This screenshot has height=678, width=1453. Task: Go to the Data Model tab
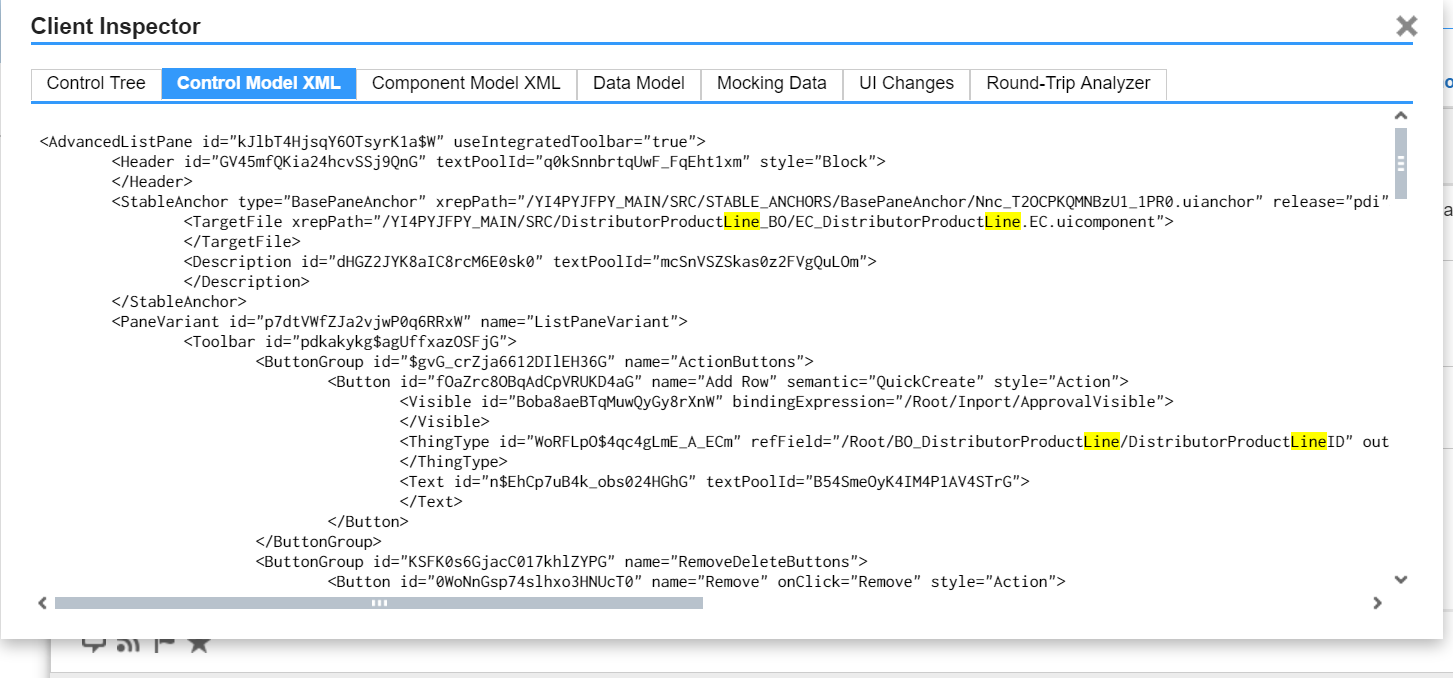click(639, 84)
